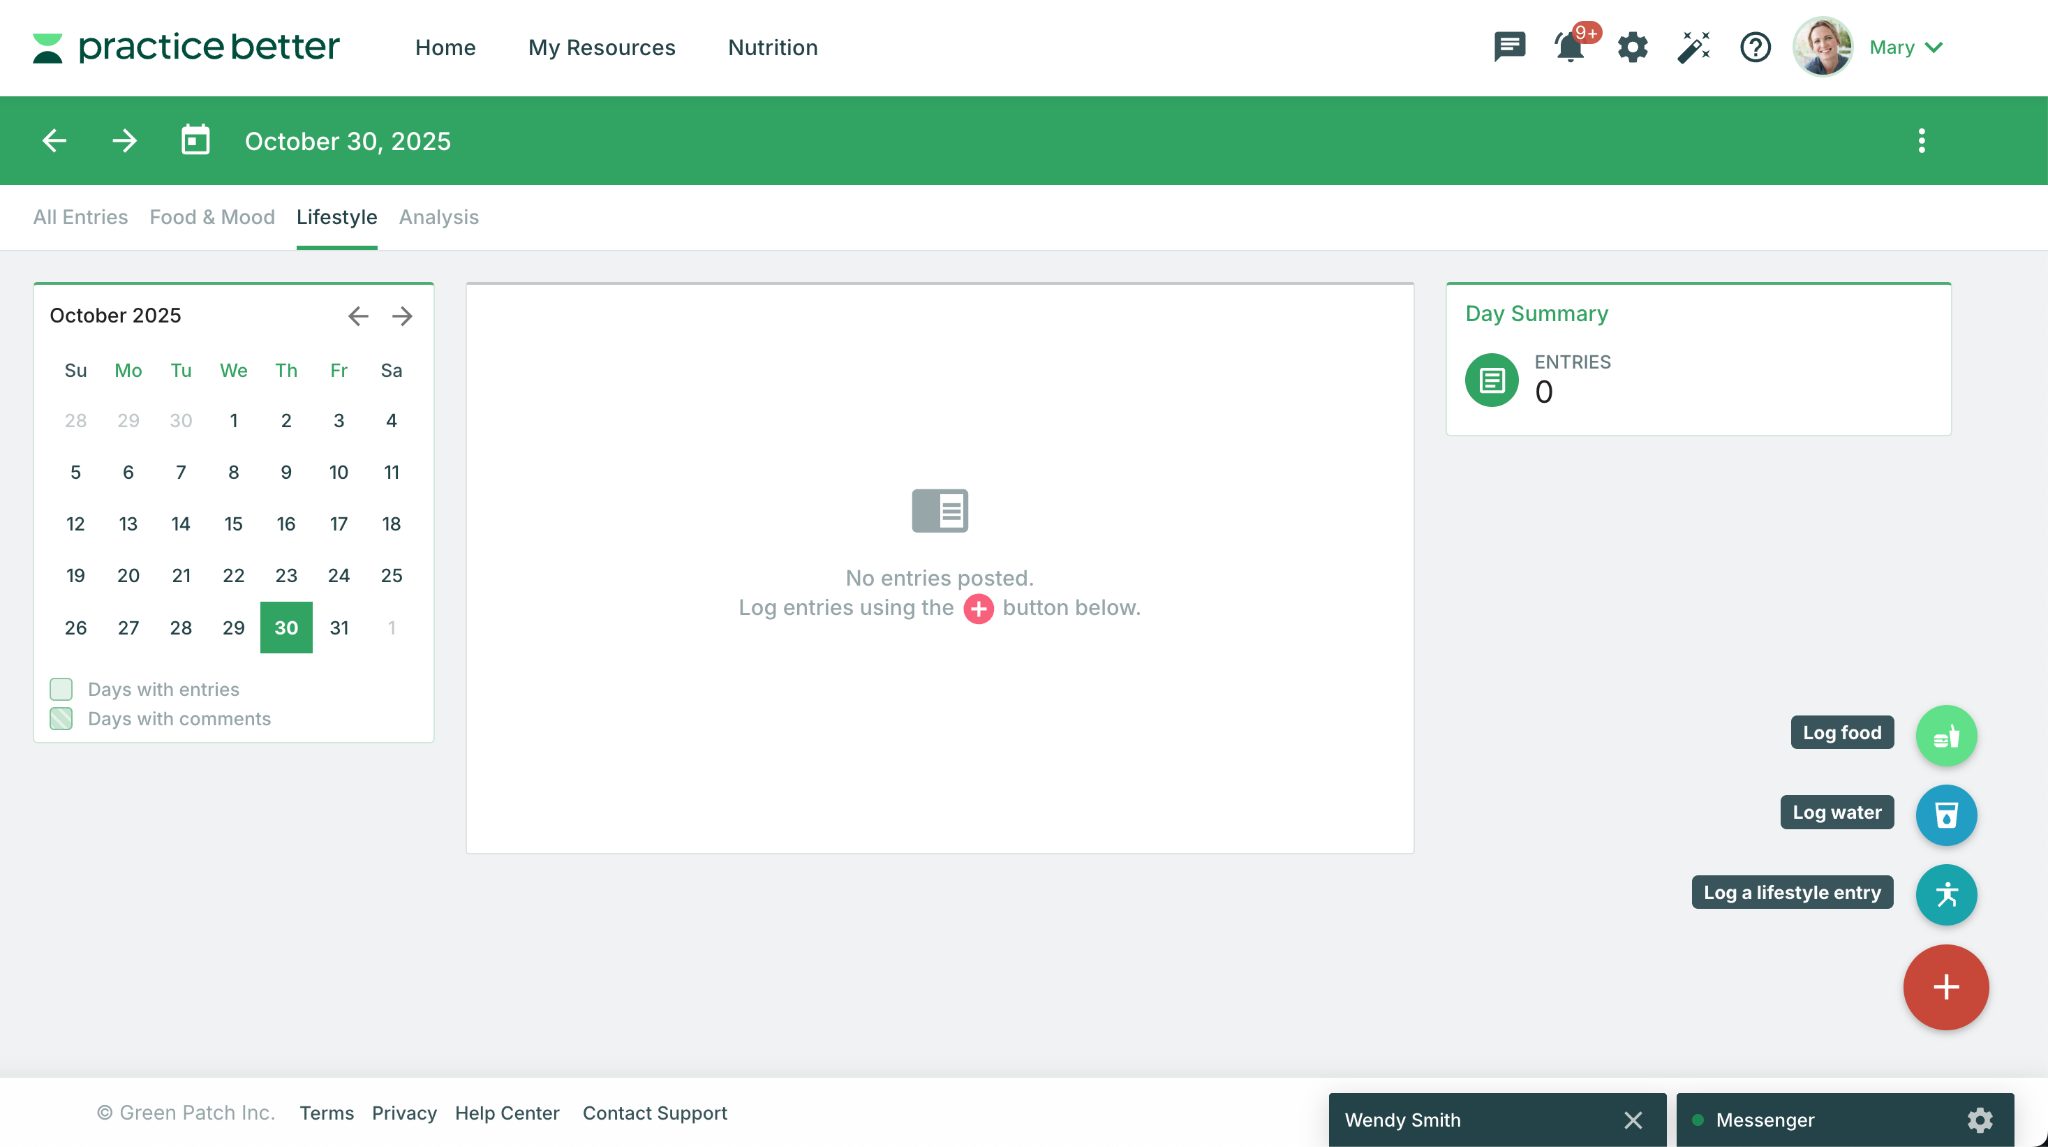Open the messages chat icon
This screenshot has height=1147, width=2048.
click(x=1509, y=47)
